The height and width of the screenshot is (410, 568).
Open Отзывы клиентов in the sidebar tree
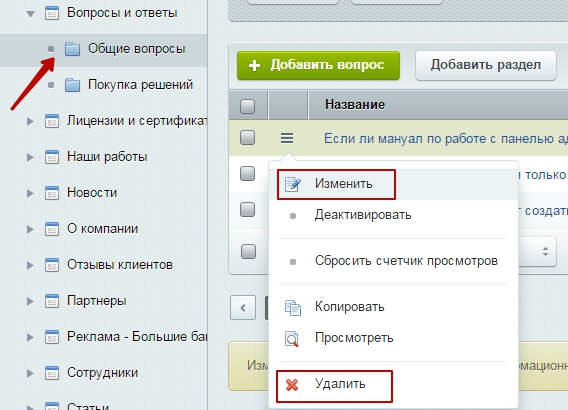(120, 265)
